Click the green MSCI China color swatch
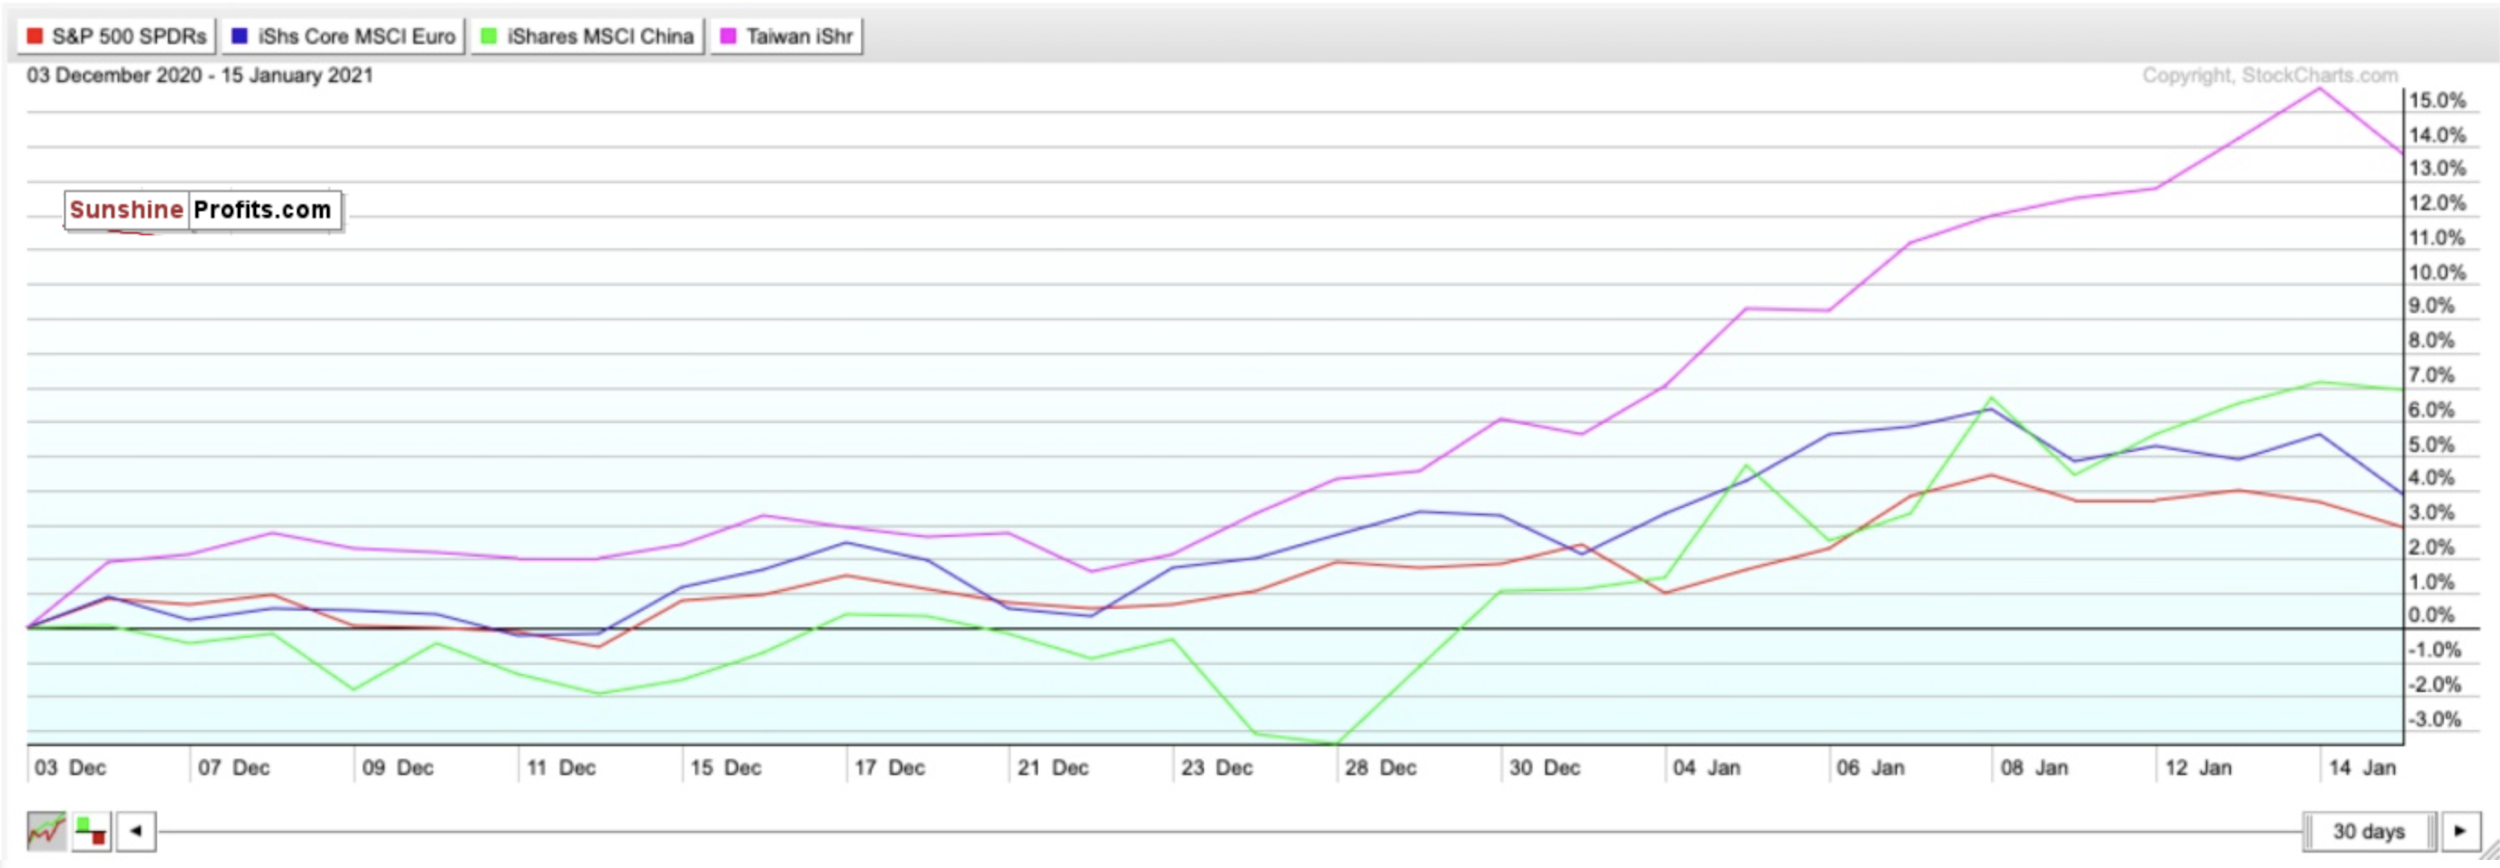 [489, 37]
